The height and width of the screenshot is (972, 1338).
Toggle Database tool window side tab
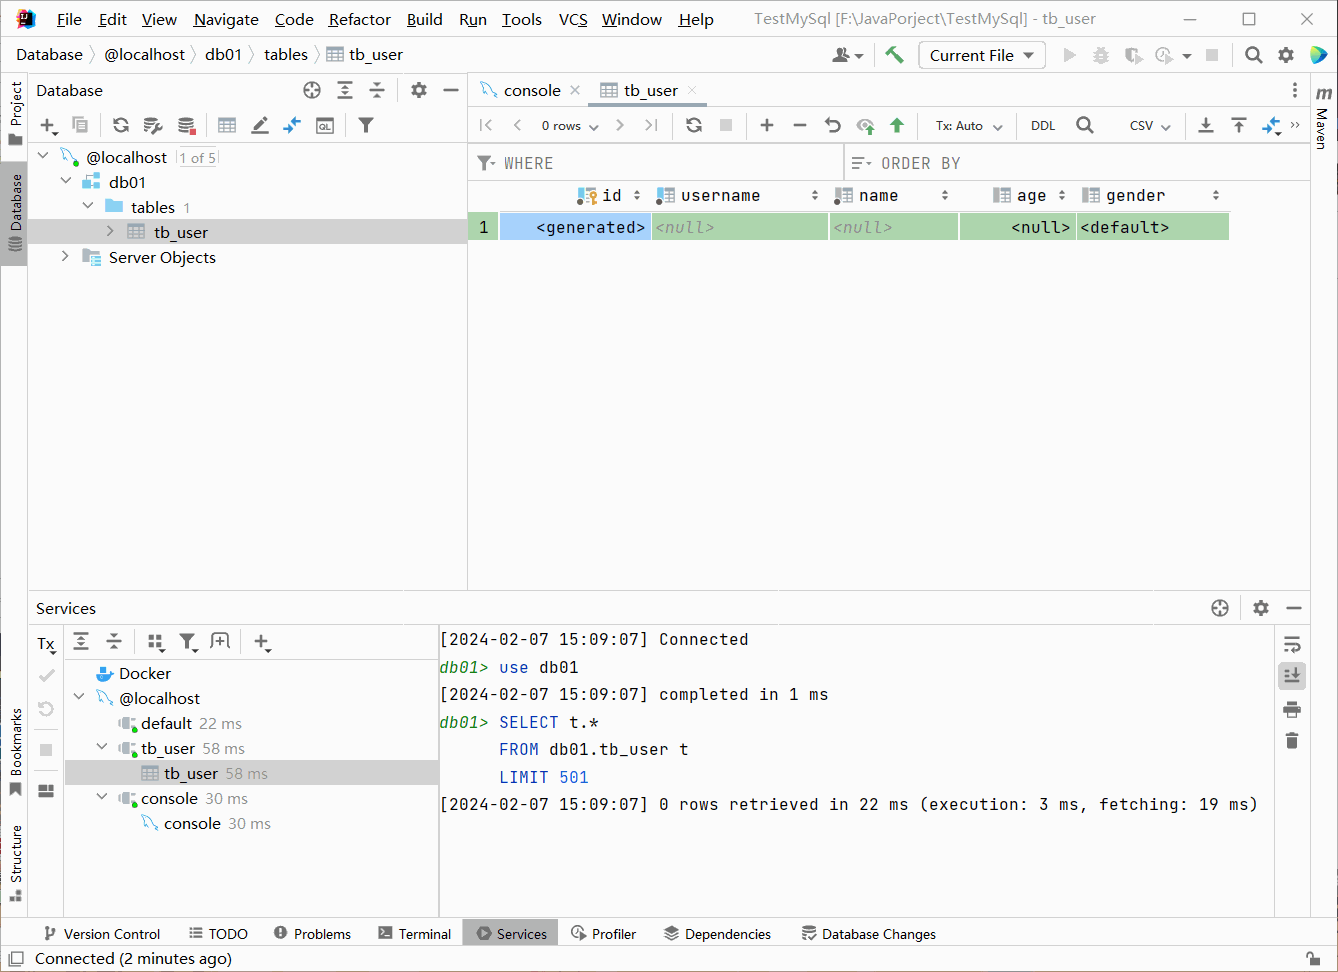coord(15,213)
